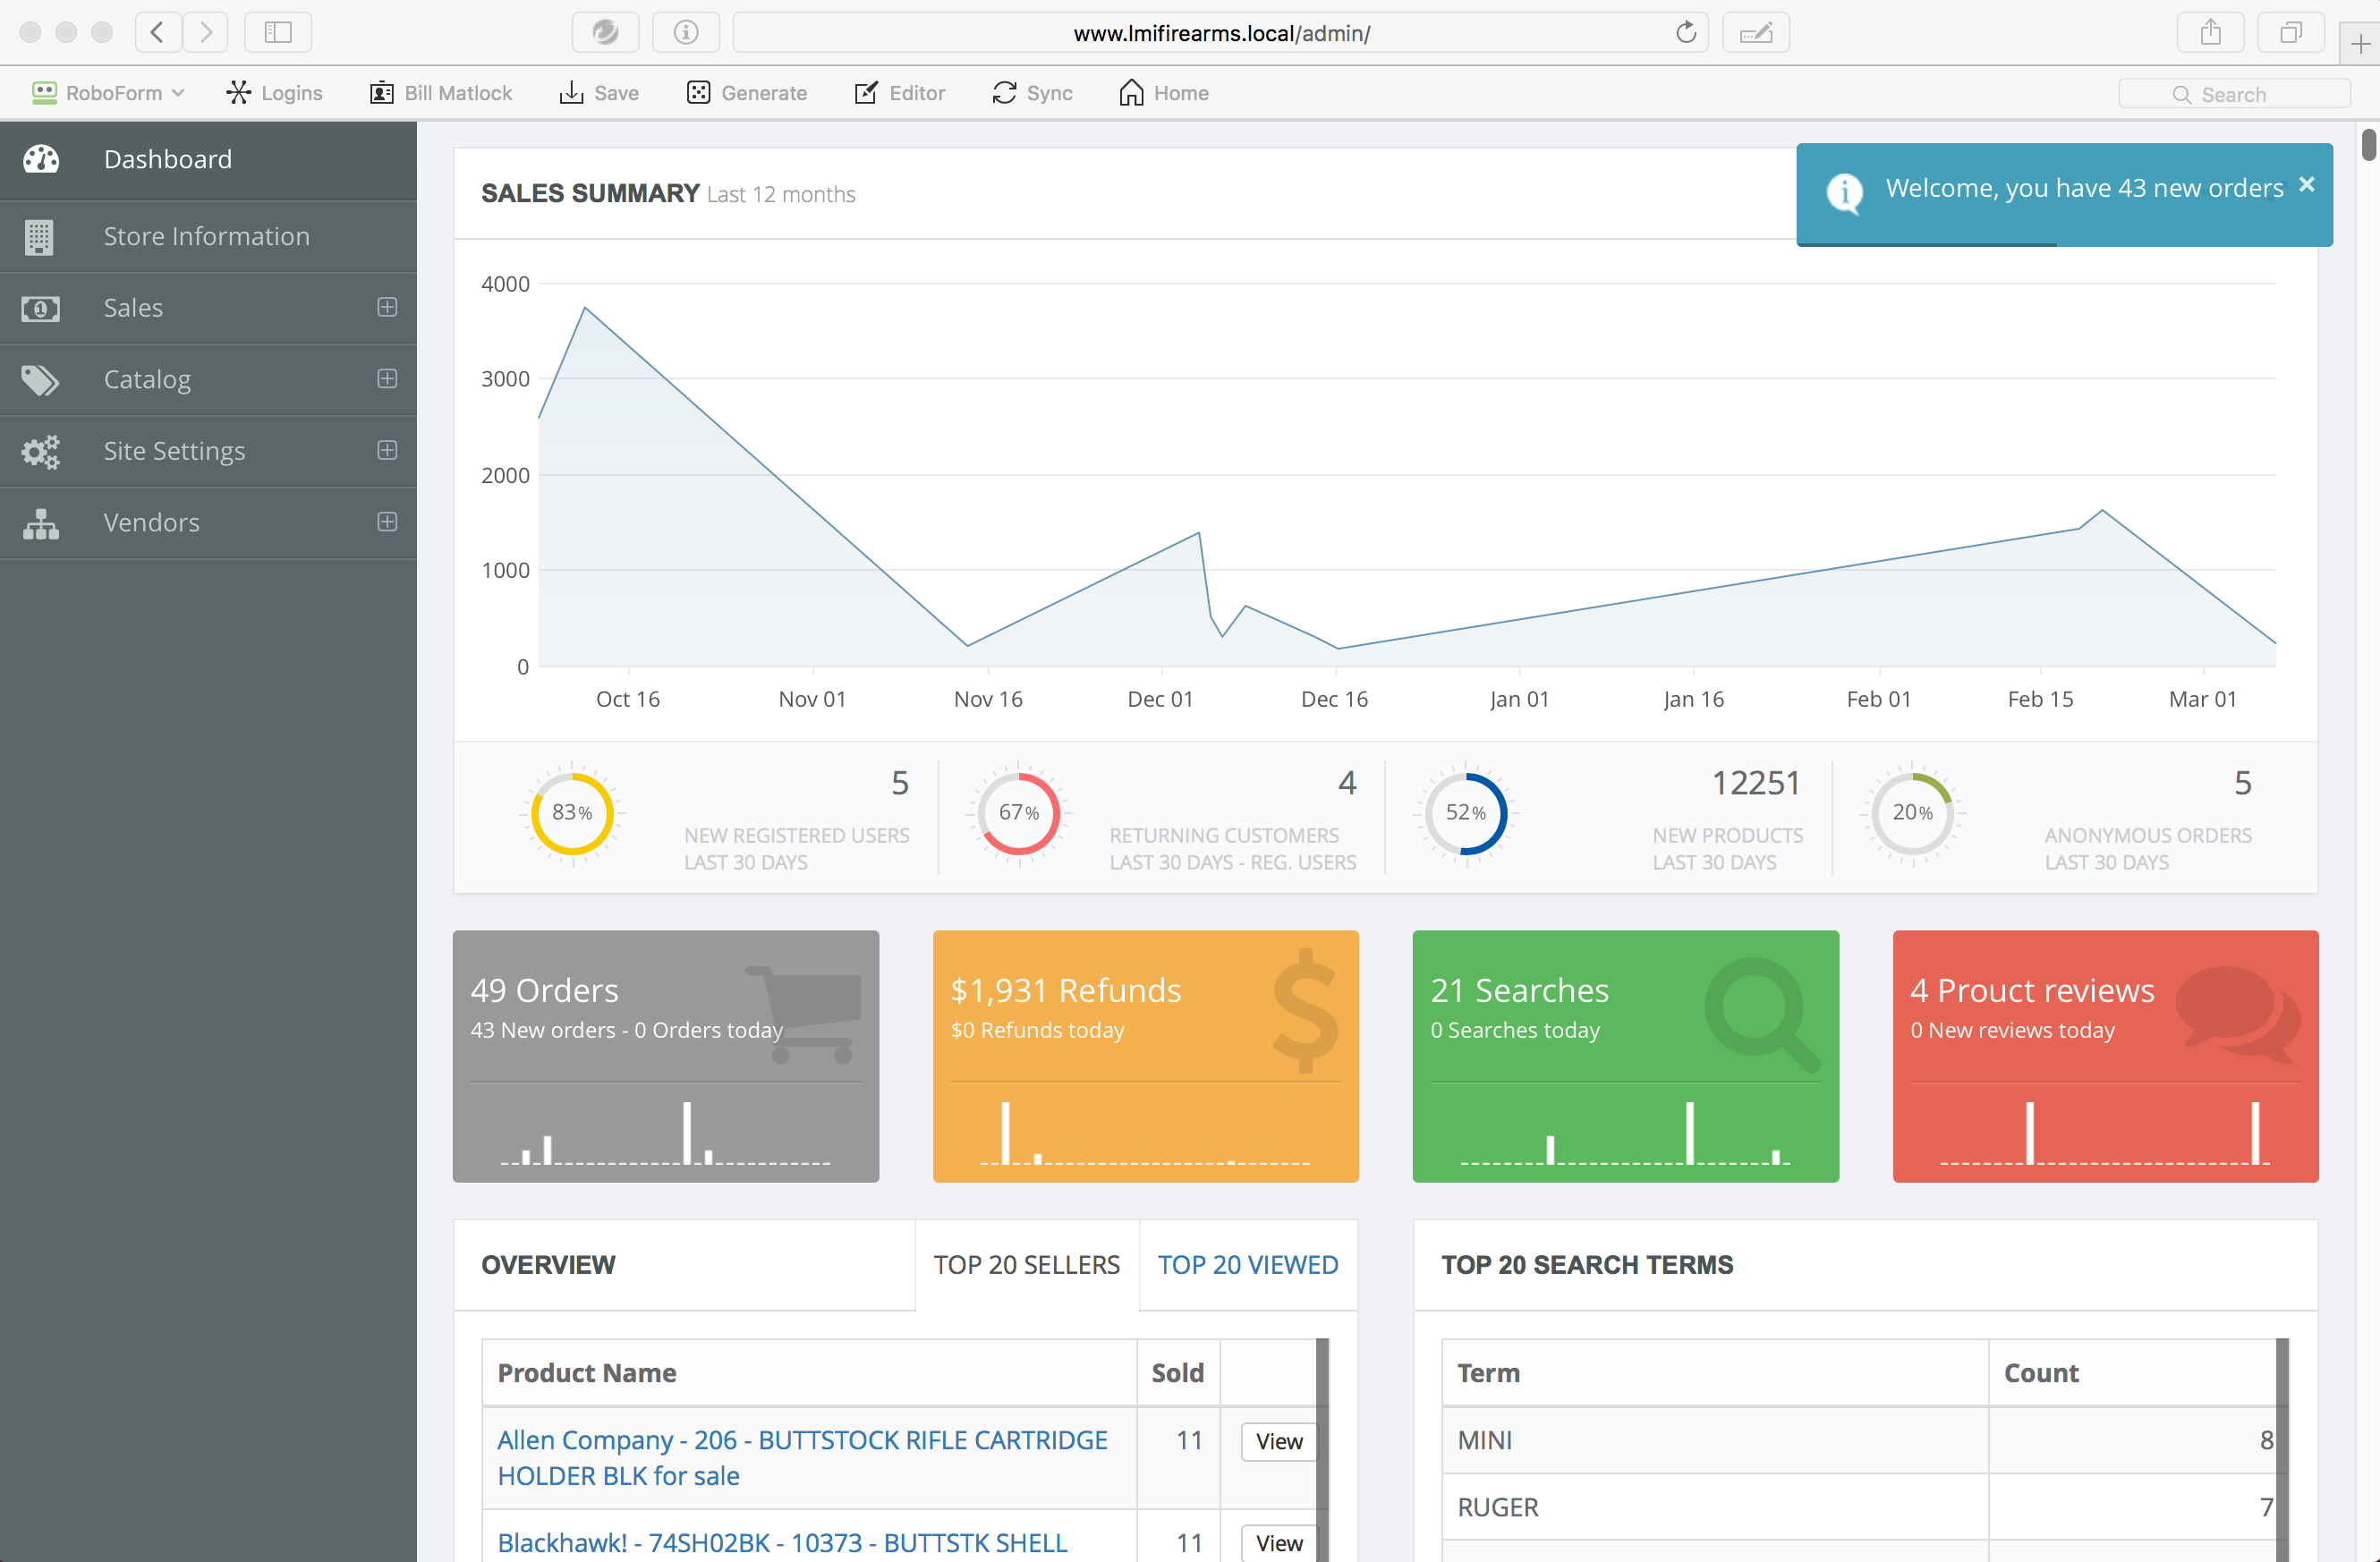
Task: Open Store Information menu item
Action: click(208, 237)
